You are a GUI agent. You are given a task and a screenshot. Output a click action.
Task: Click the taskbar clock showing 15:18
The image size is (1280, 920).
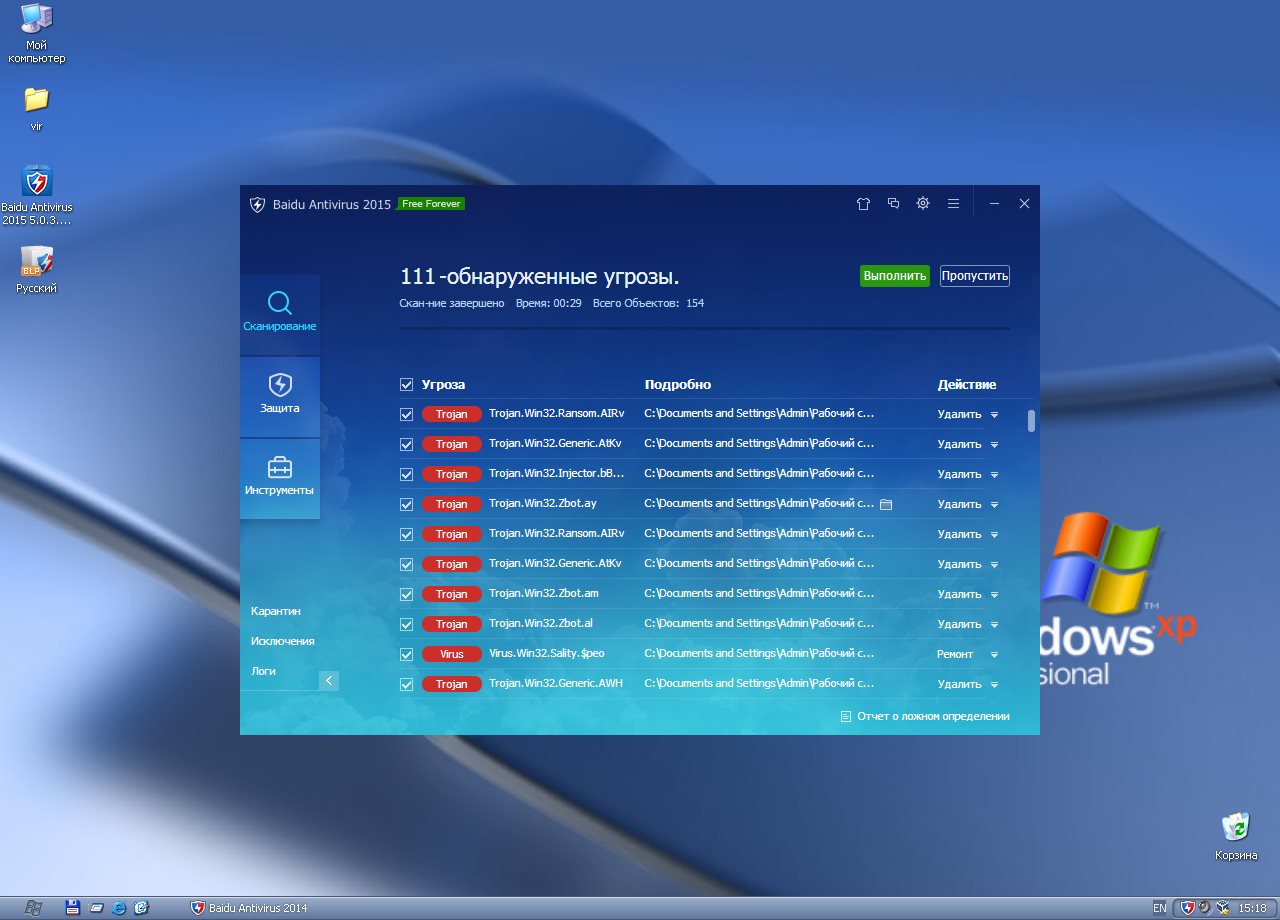(x=1252, y=908)
